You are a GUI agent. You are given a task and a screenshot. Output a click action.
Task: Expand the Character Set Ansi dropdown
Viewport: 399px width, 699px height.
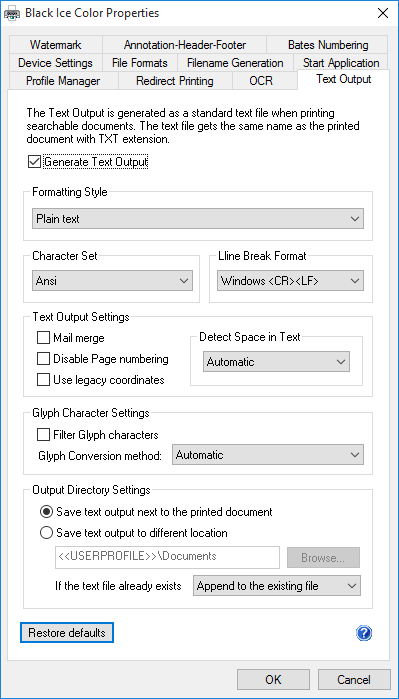click(x=112, y=281)
